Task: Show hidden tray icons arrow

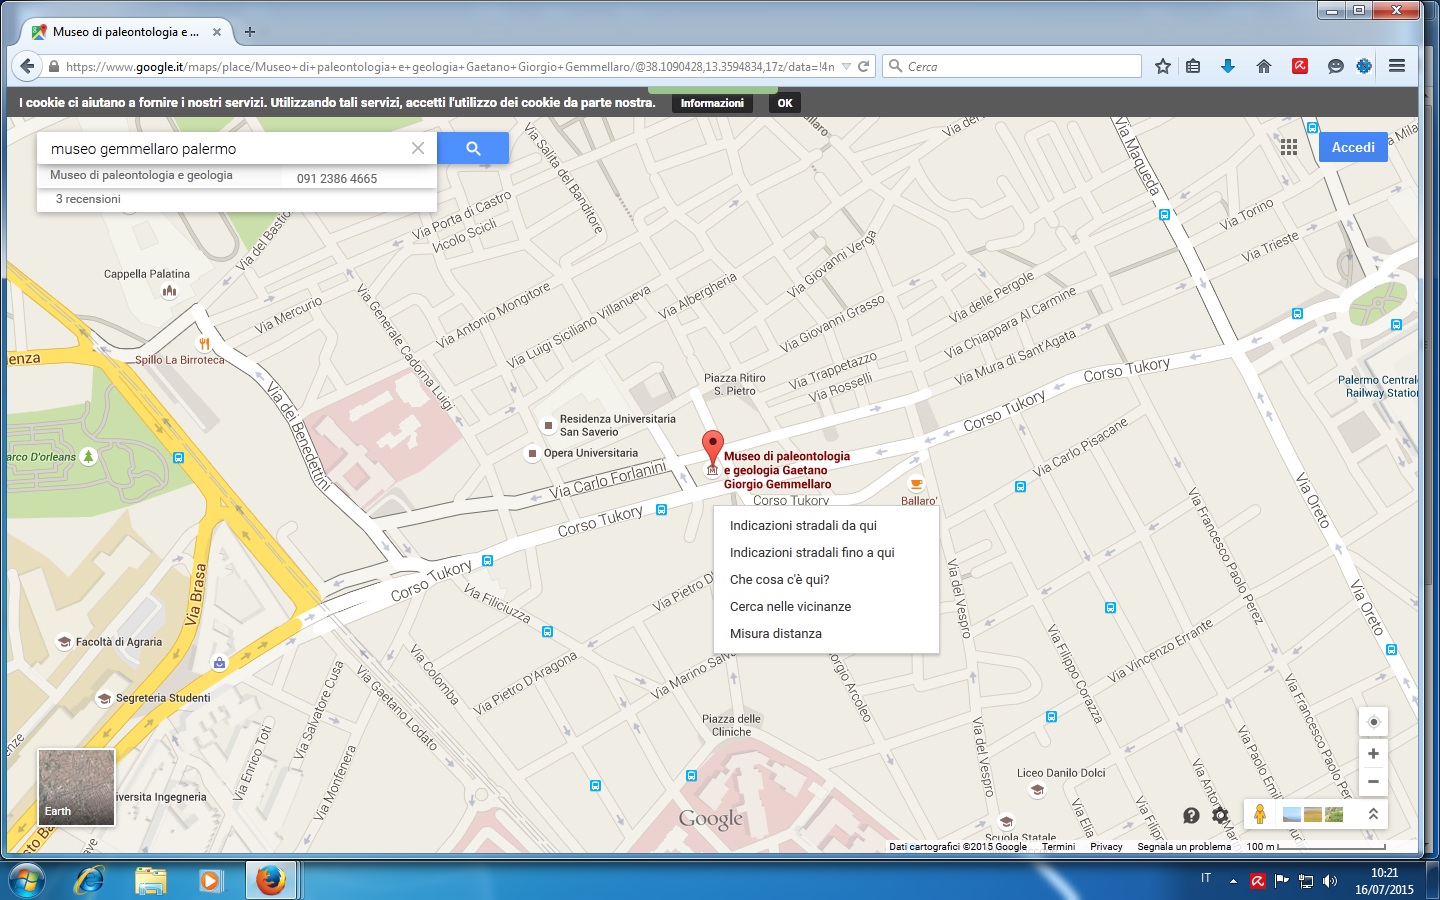Action: 1233,881
